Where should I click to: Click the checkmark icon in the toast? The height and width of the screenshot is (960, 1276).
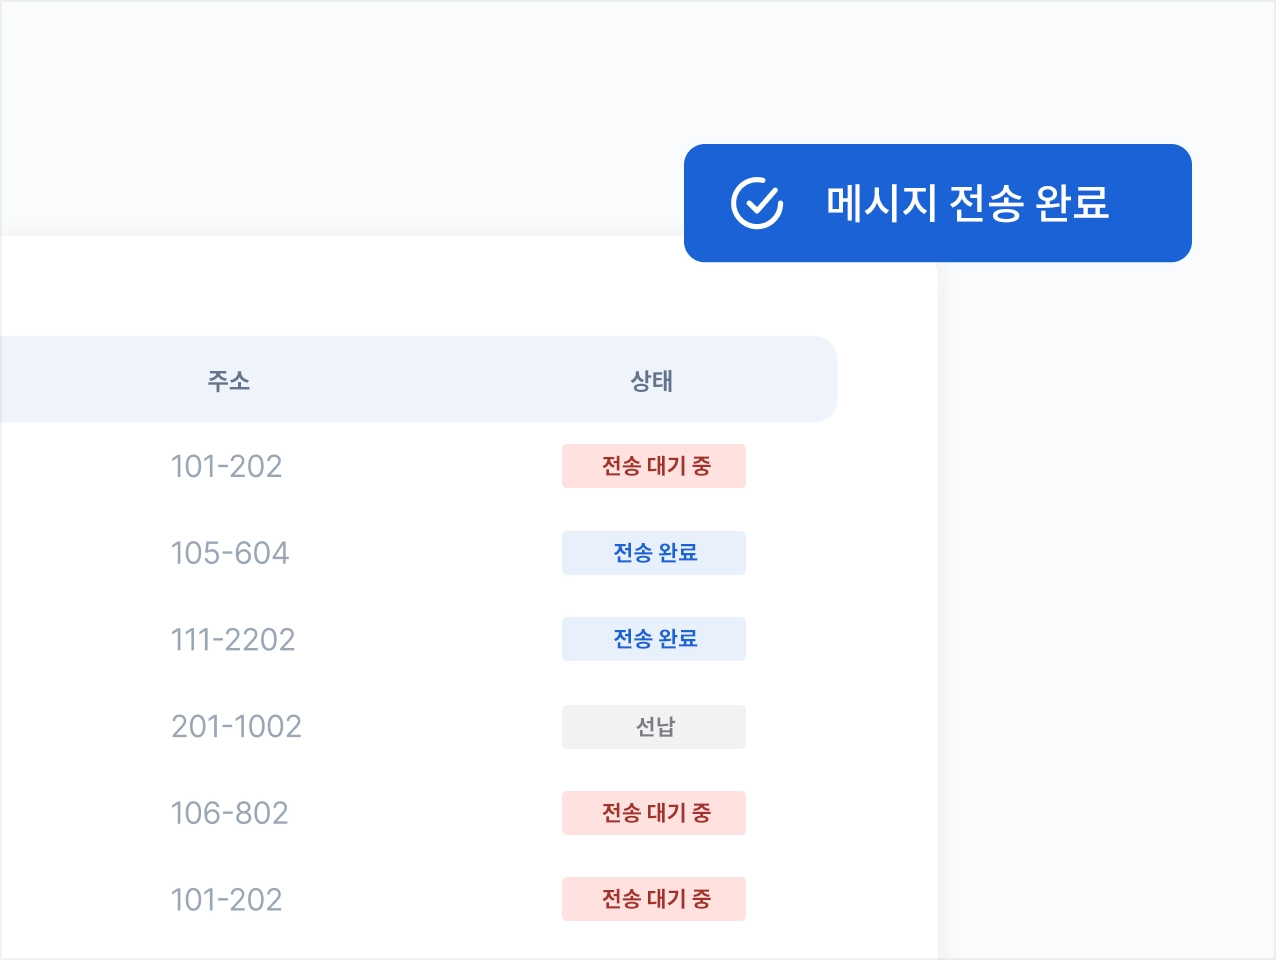coord(757,203)
